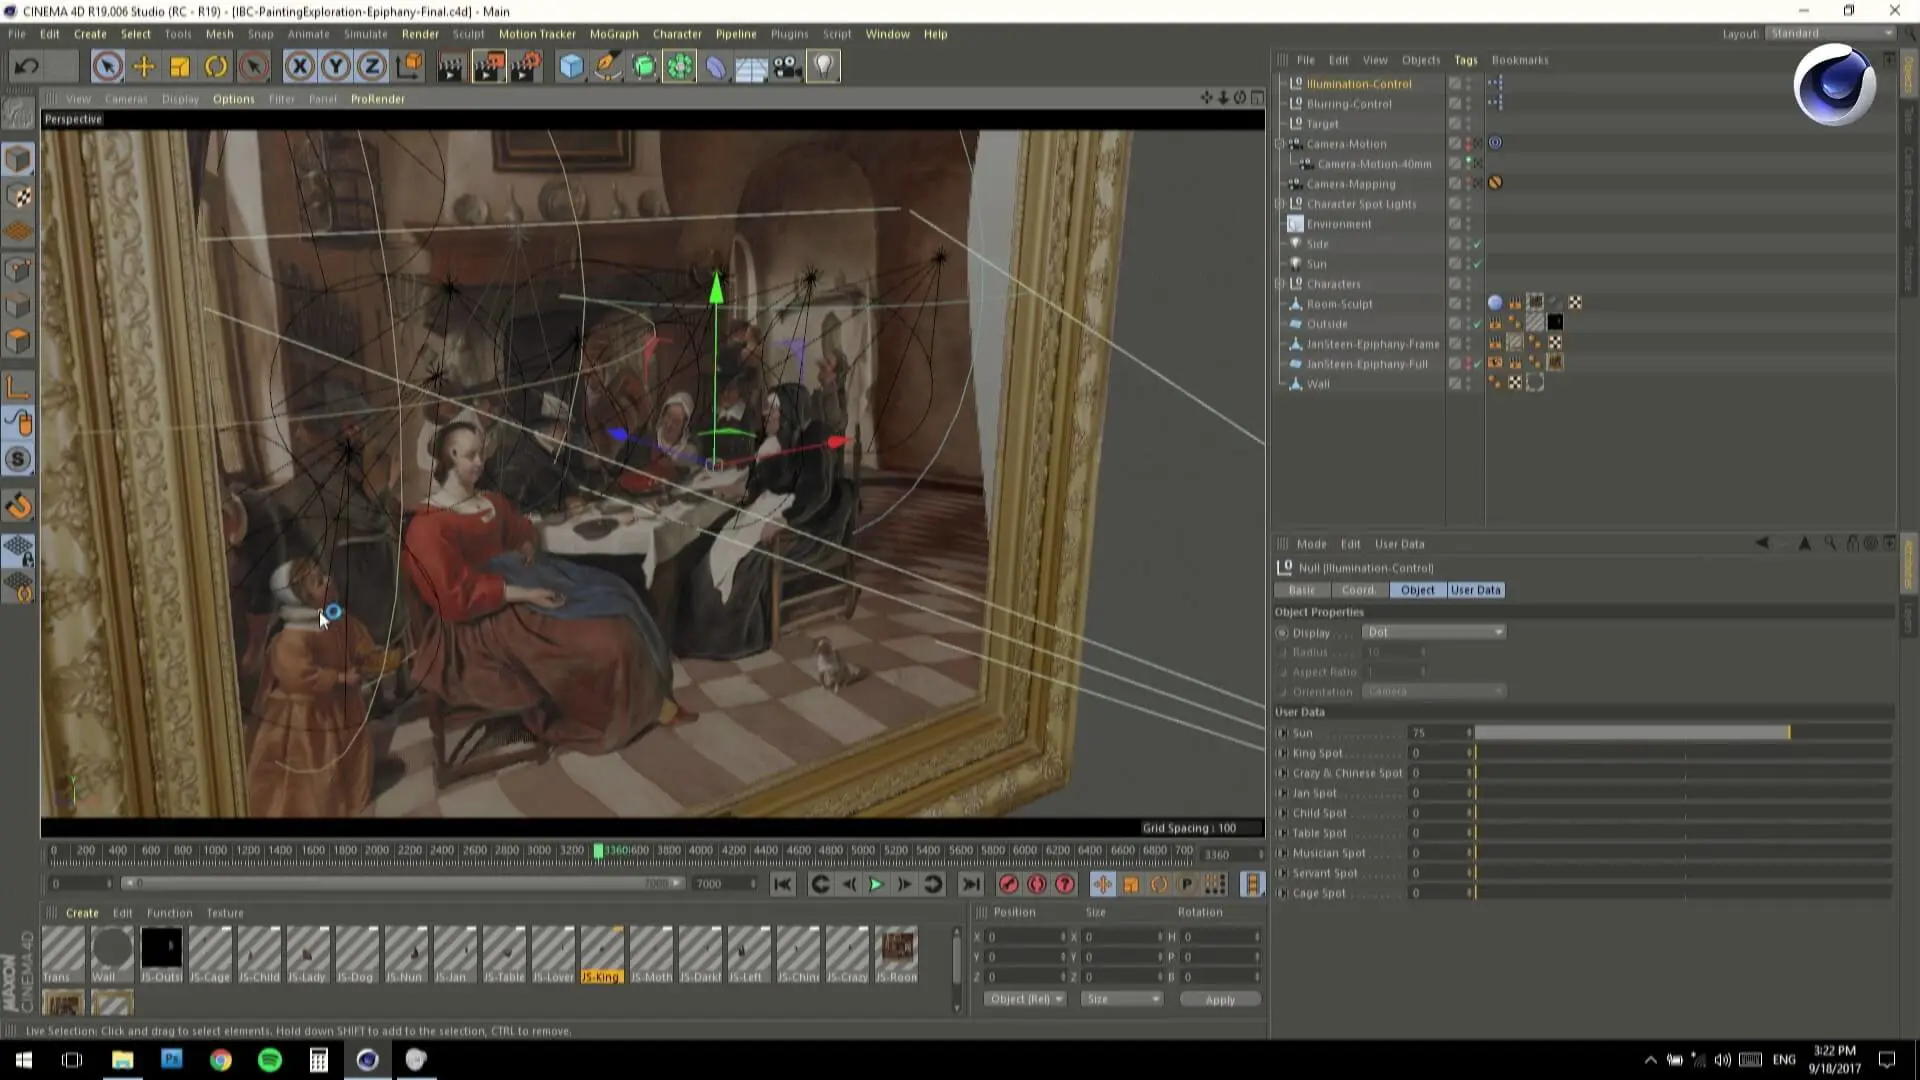Toggle Y axis lock
Viewport: 1920px width, 1080px height.
pos(336,67)
